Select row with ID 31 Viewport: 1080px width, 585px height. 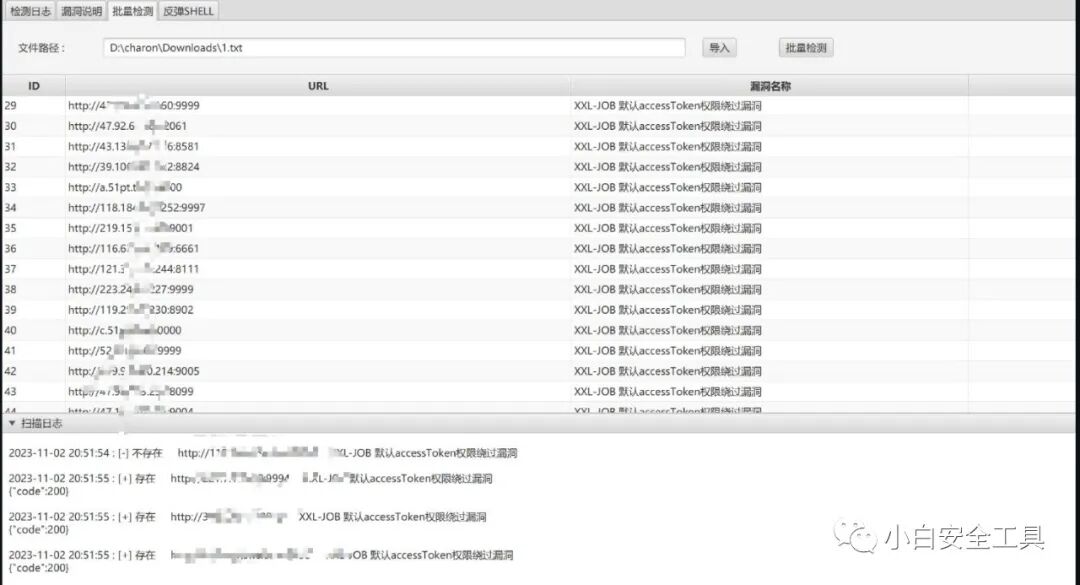[x=539, y=146]
